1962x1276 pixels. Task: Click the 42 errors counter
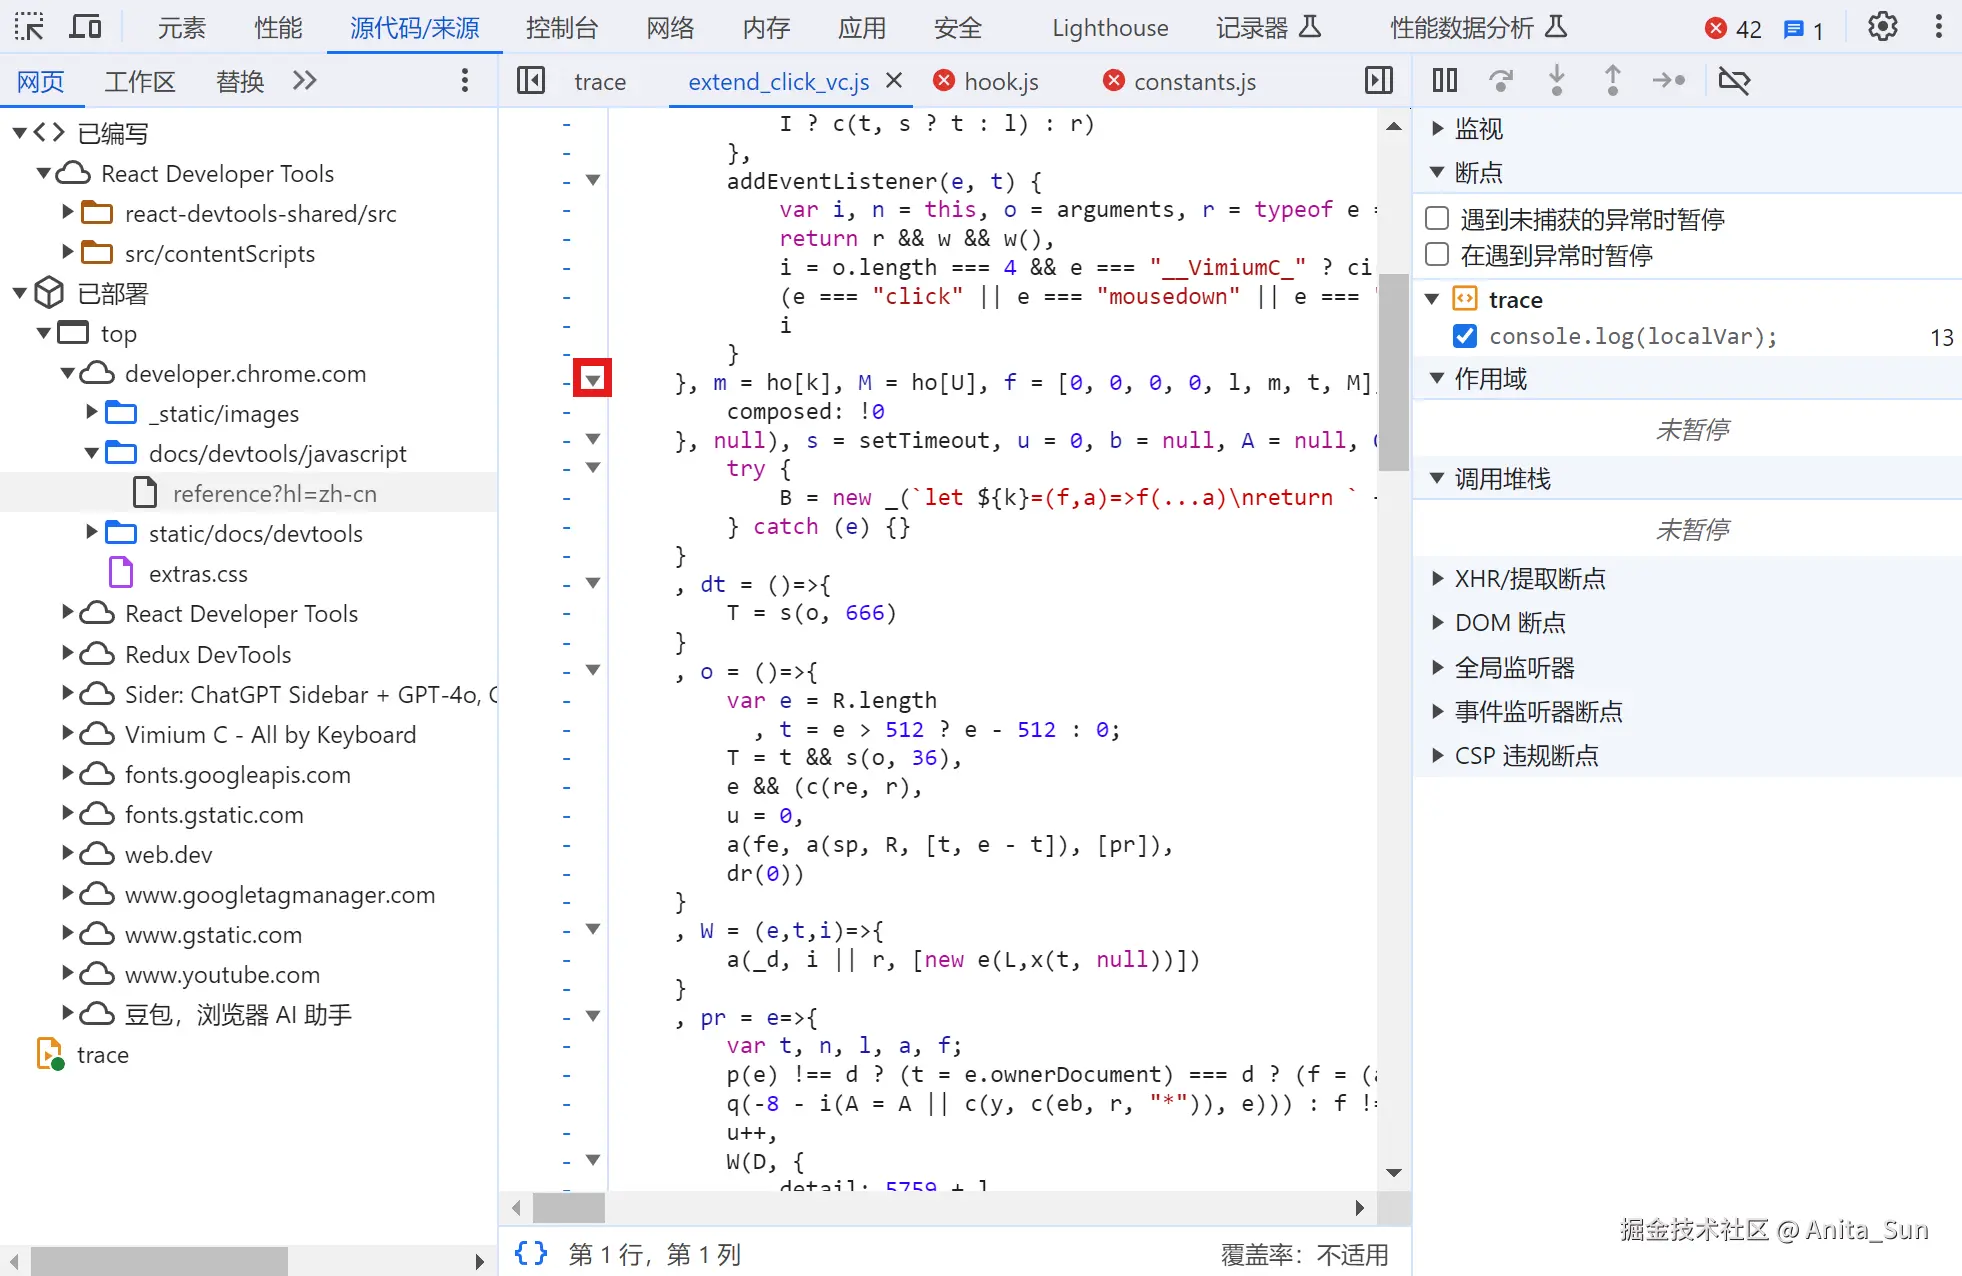(1734, 29)
